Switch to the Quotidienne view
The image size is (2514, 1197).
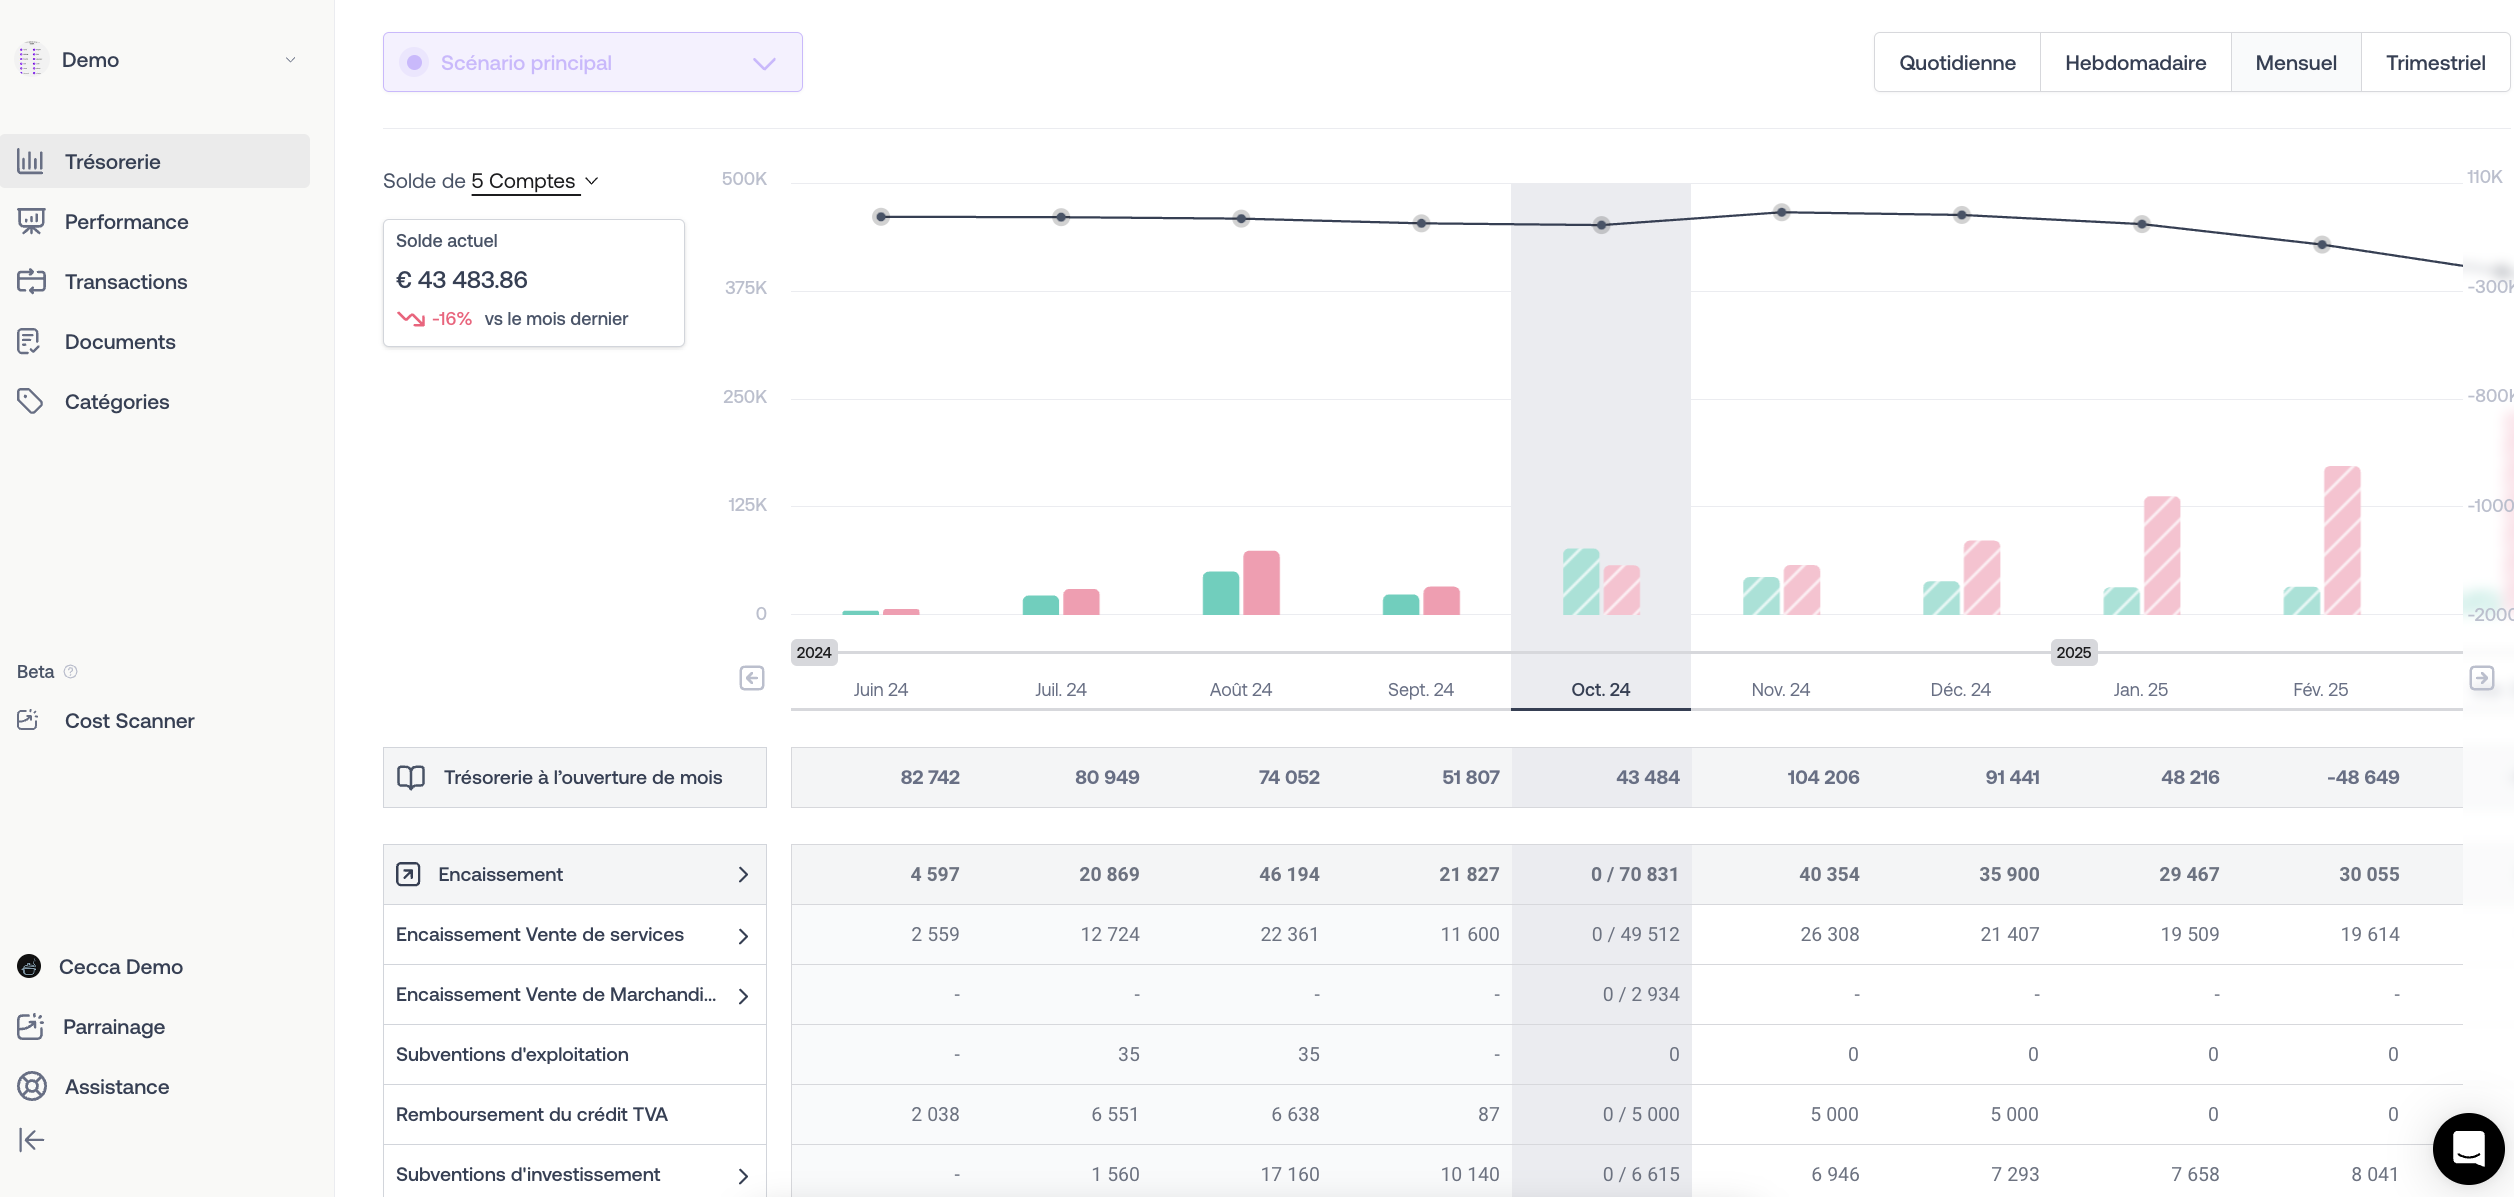[x=1957, y=63]
